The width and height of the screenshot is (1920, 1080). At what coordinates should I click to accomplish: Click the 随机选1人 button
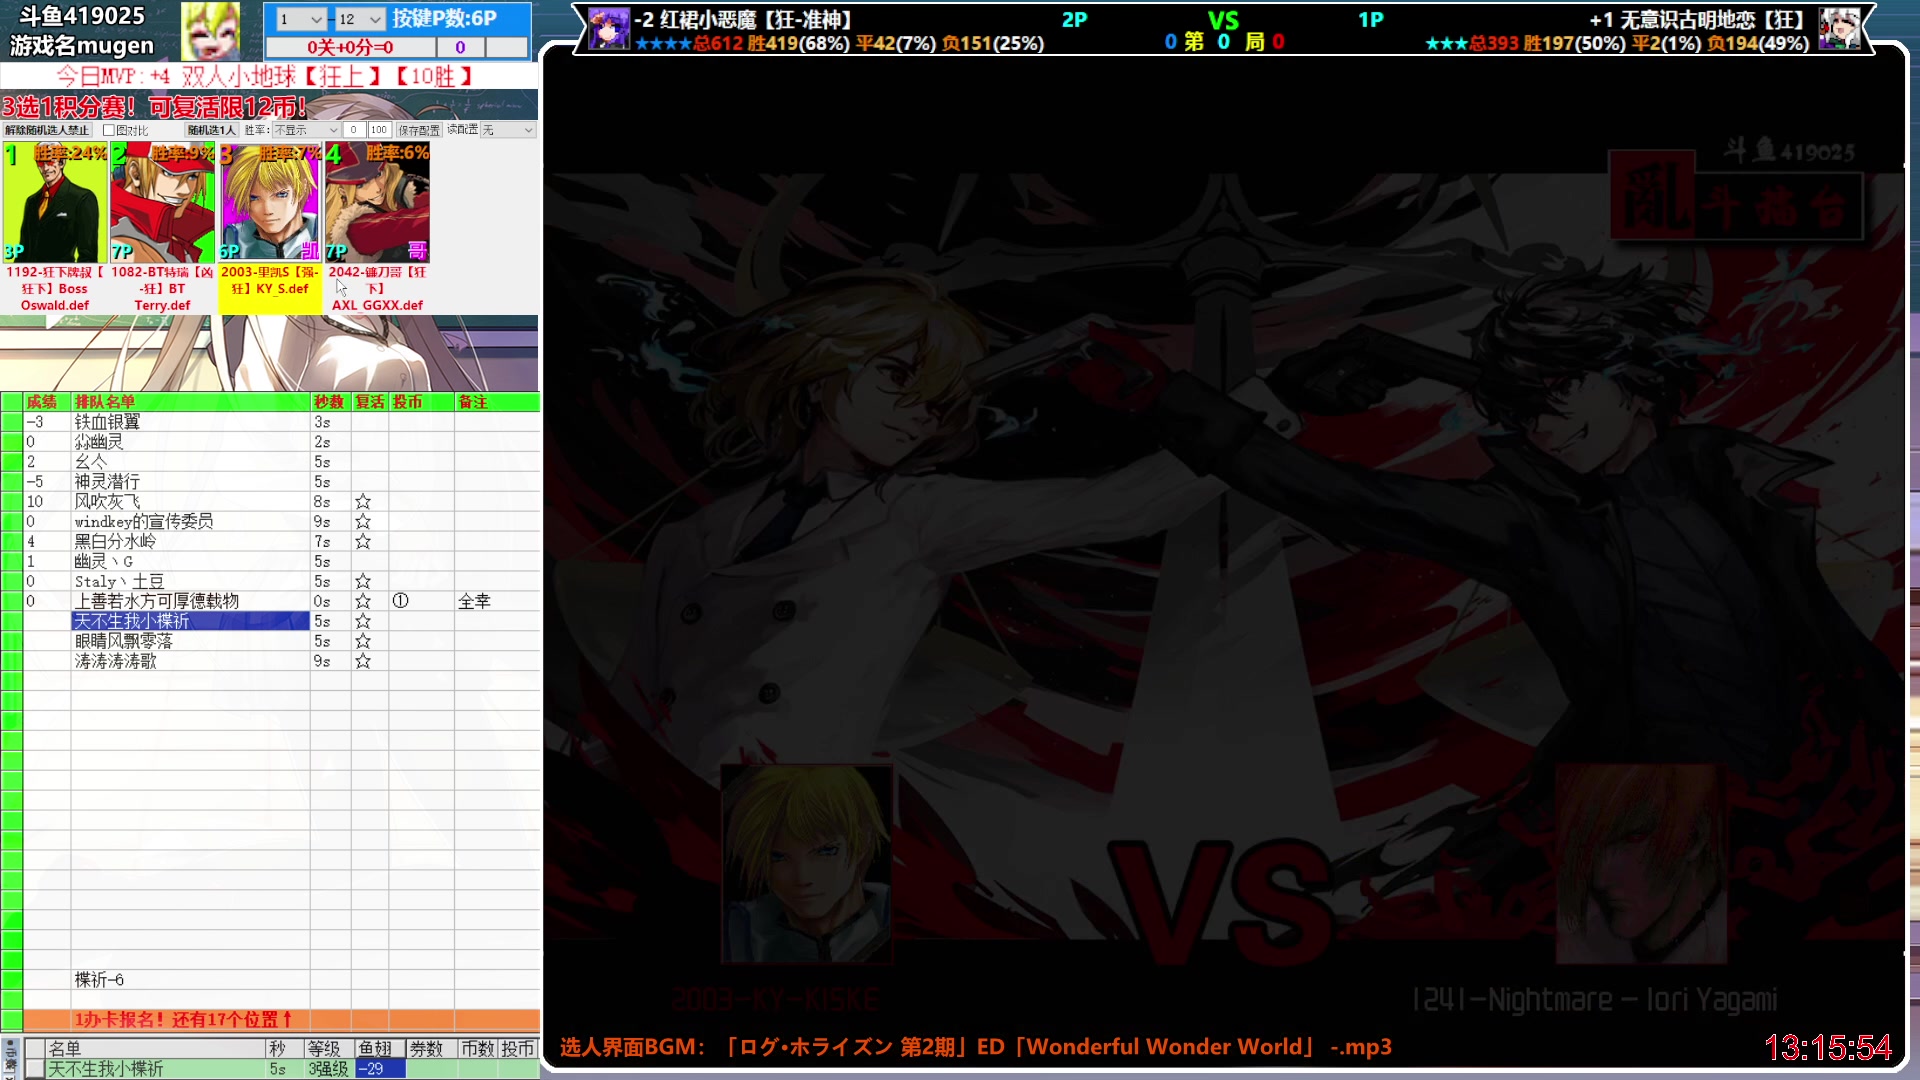click(x=211, y=130)
